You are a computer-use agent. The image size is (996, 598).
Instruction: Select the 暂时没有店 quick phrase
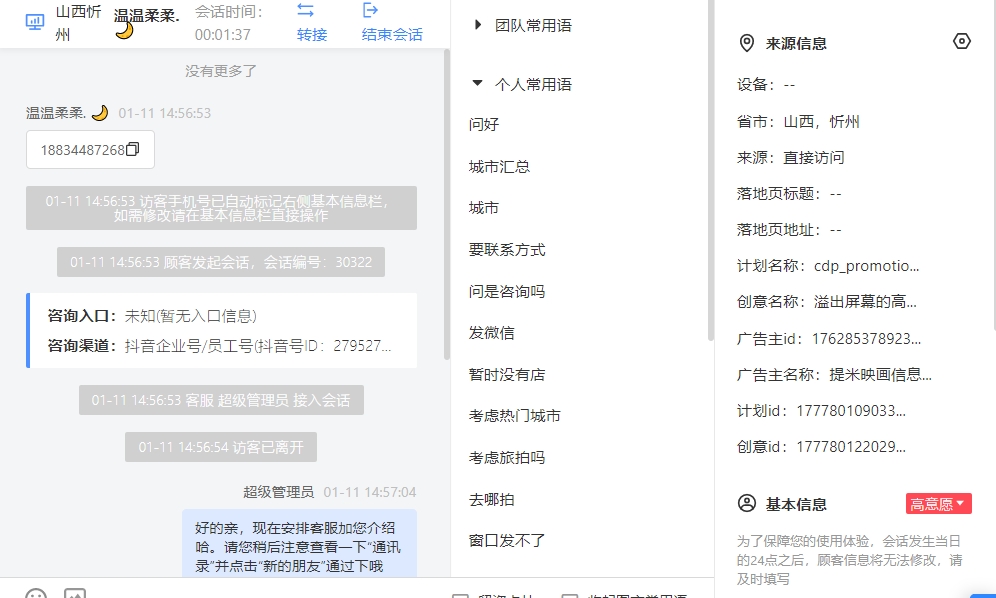point(507,375)
